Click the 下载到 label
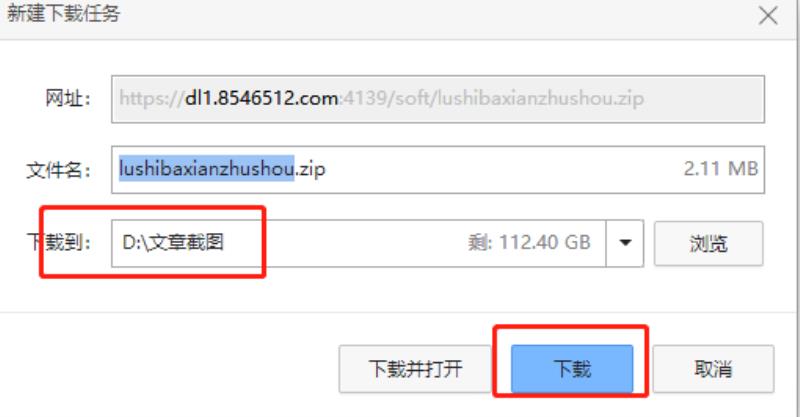Screen dimensions: 800x417 (59, 242)
